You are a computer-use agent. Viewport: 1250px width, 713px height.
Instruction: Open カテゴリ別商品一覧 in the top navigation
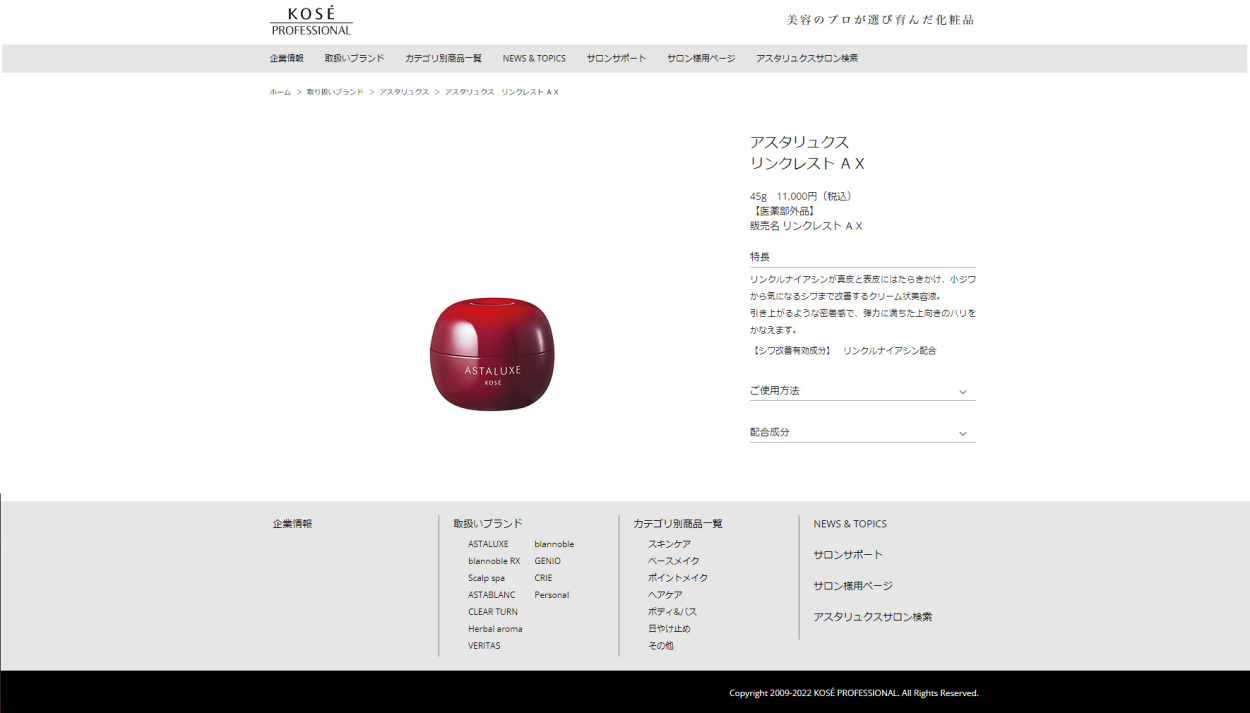pos(443,58)
